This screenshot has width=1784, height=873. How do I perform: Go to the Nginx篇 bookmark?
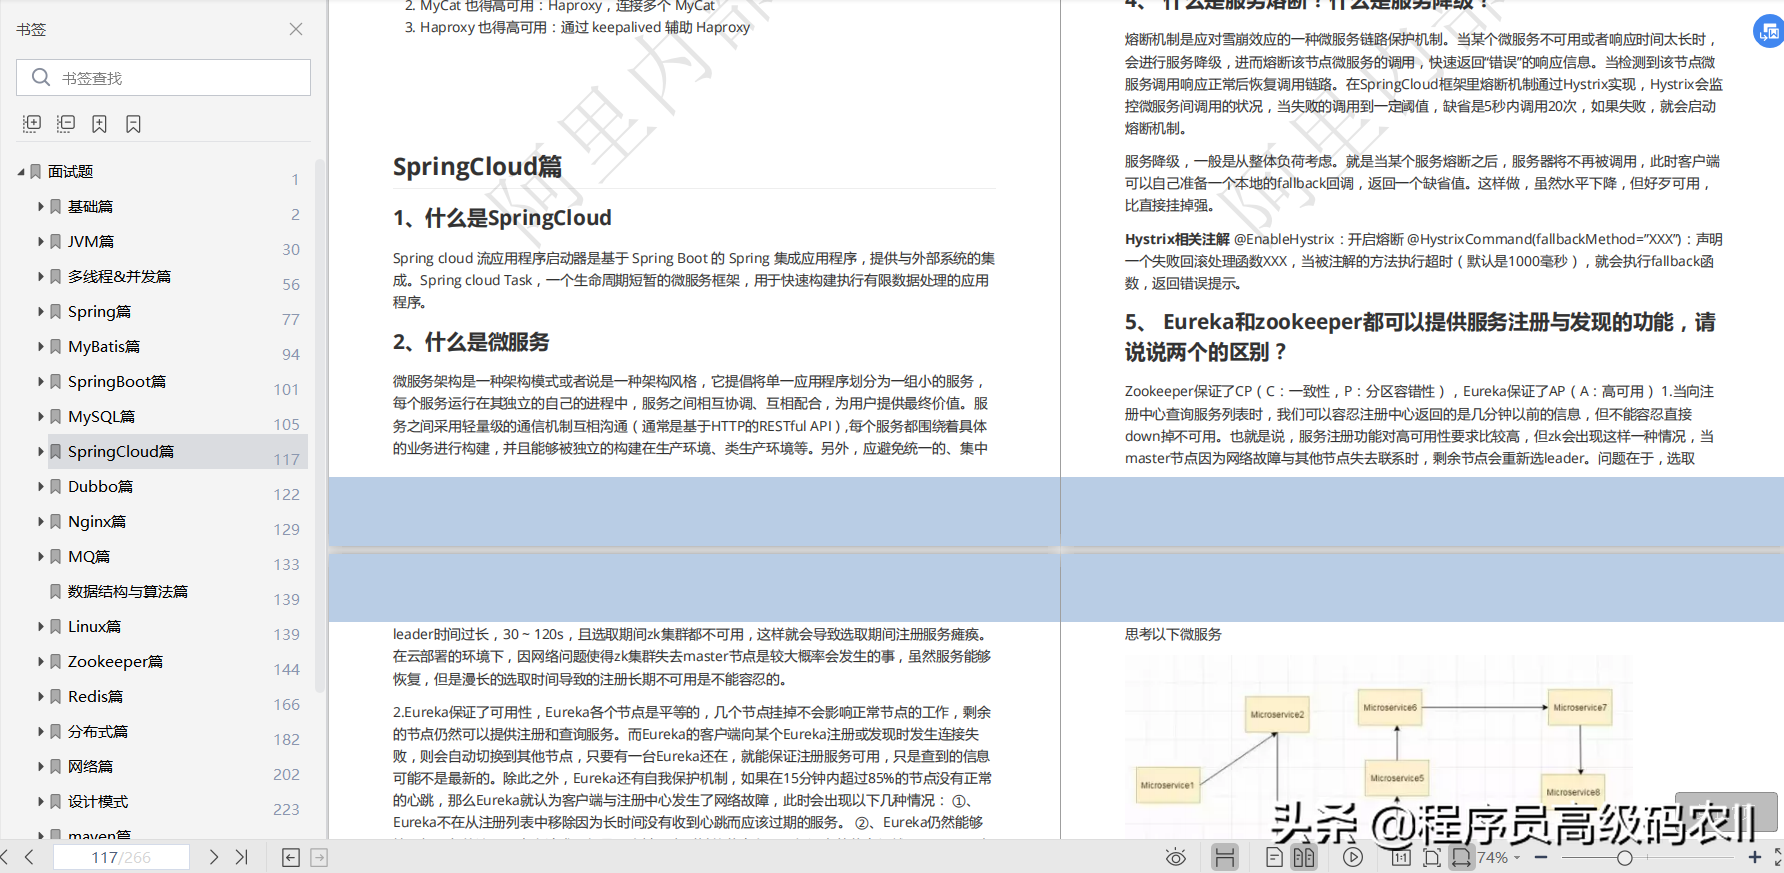pos(97,521)
